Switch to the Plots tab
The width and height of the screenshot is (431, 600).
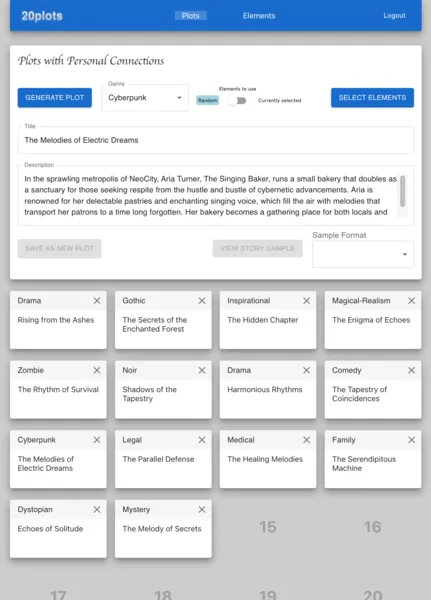191,16
